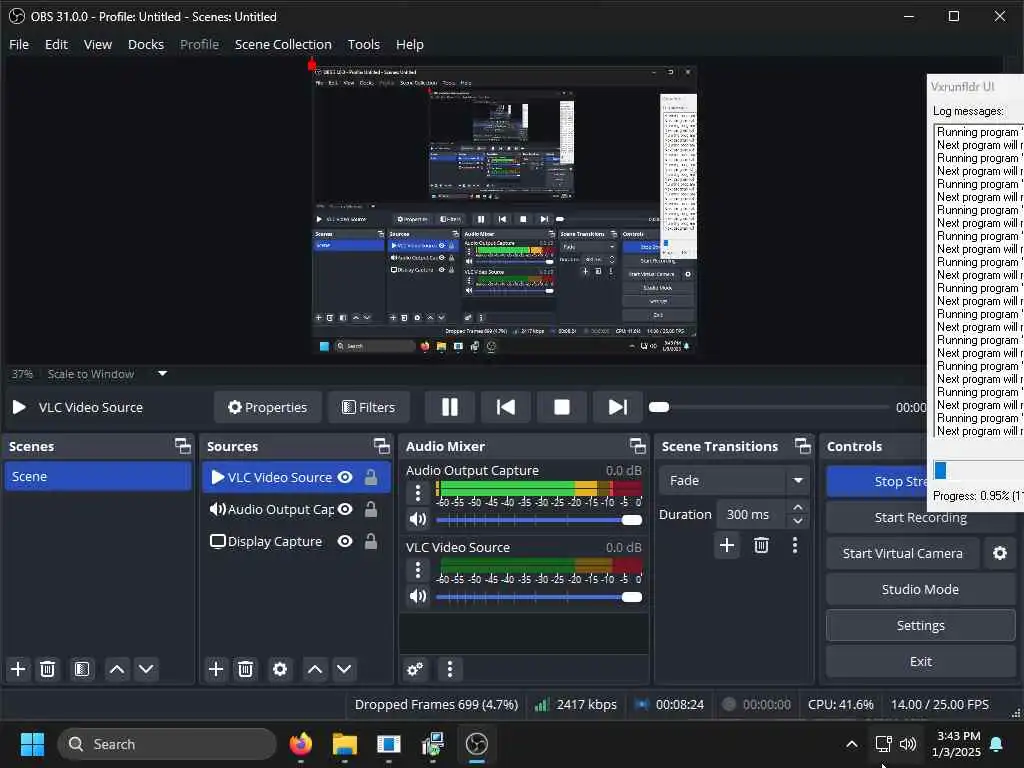1024x768 pixels.
Task: Open transition properties three-dot menu
Action: click(x=795, y=545)
